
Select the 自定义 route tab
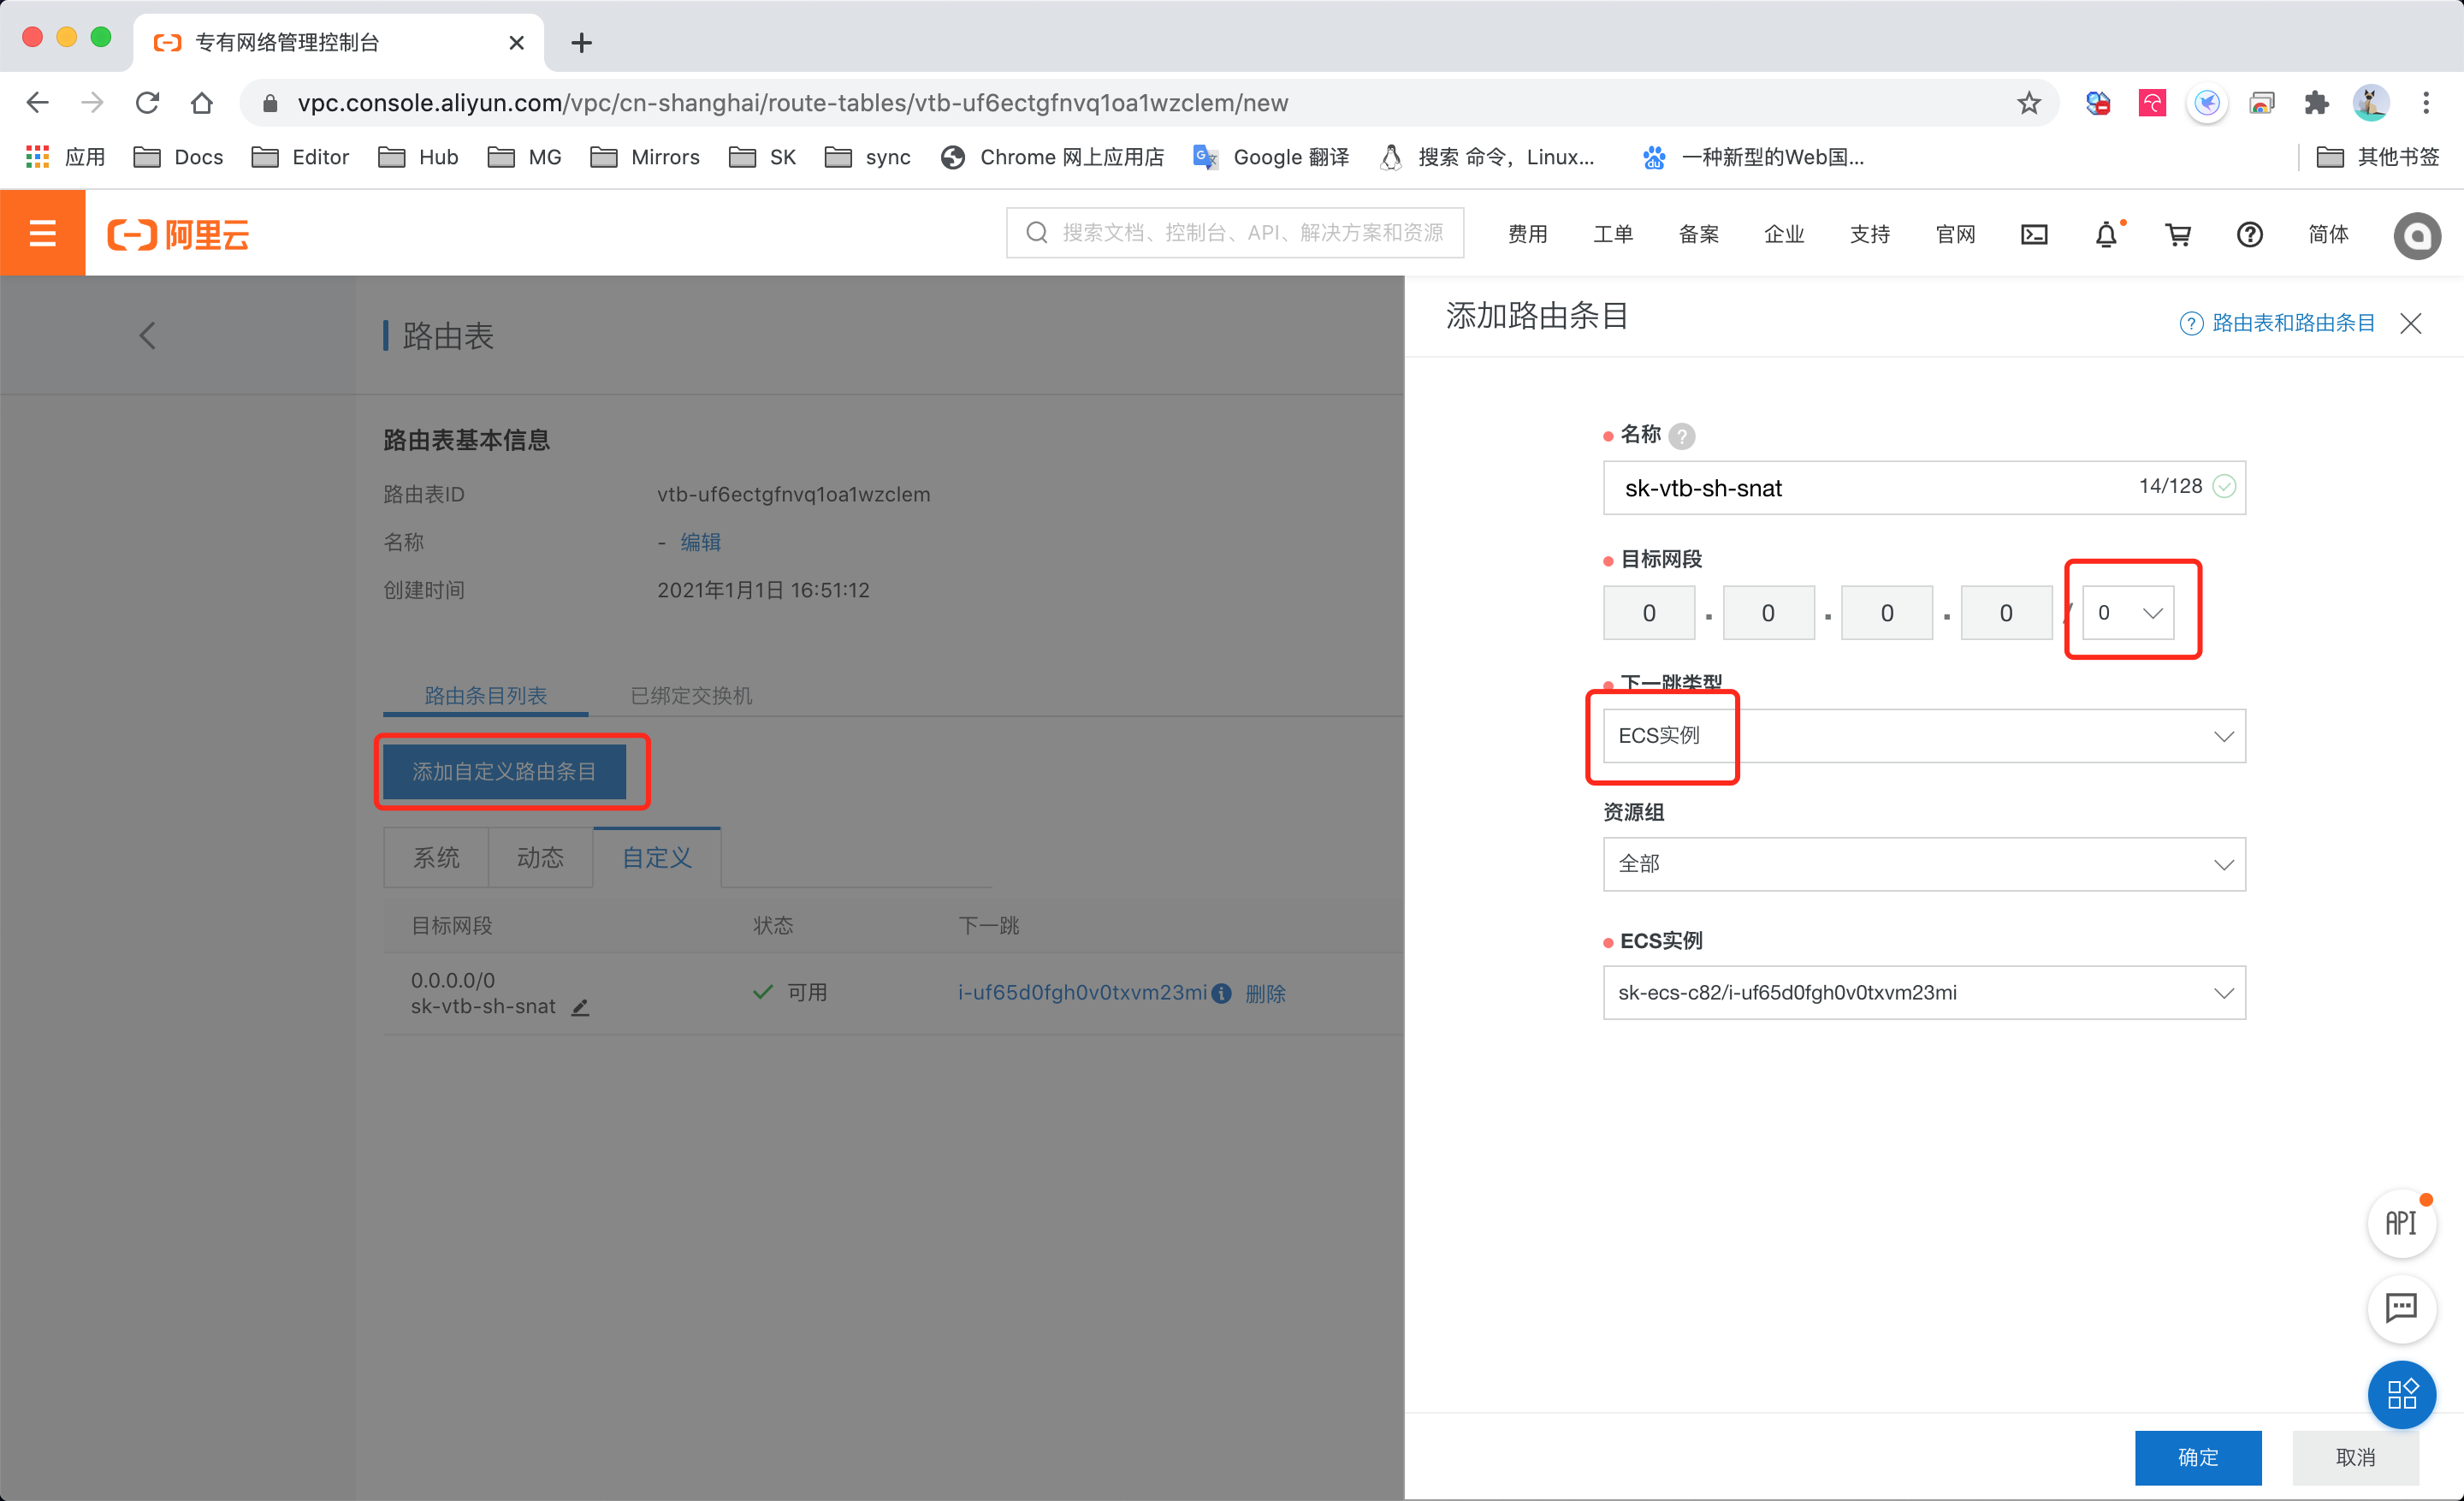(657, 858)
